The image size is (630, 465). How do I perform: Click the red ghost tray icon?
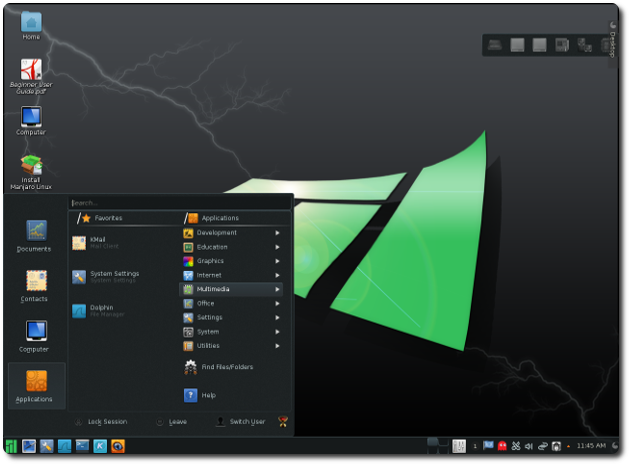click(502, 446)
